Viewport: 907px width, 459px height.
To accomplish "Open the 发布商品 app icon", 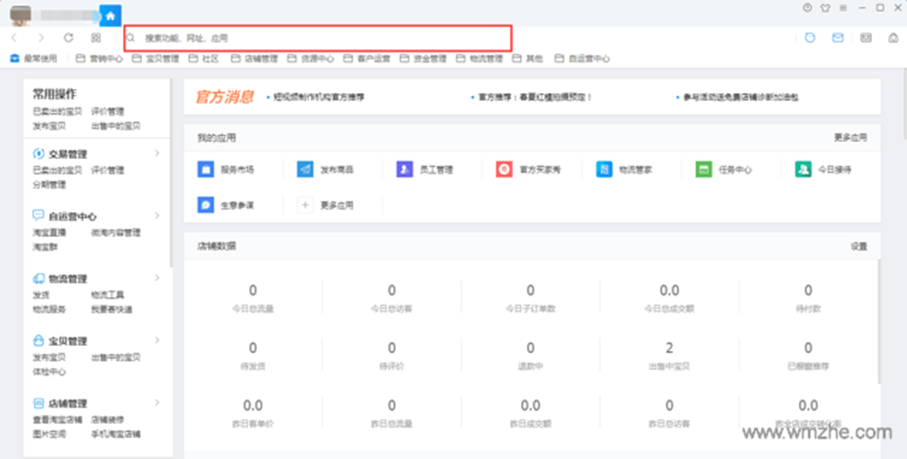I will [305, 170].
